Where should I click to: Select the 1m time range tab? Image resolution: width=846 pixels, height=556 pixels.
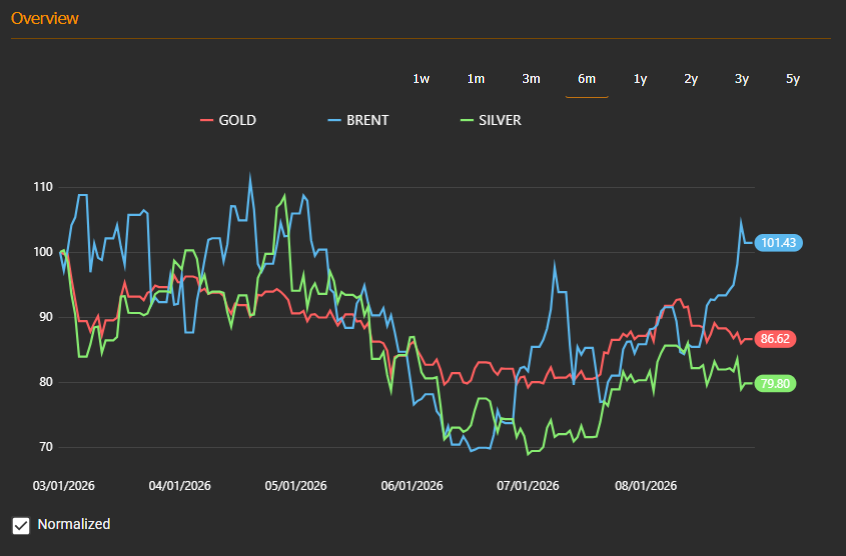tap(476, 79)
